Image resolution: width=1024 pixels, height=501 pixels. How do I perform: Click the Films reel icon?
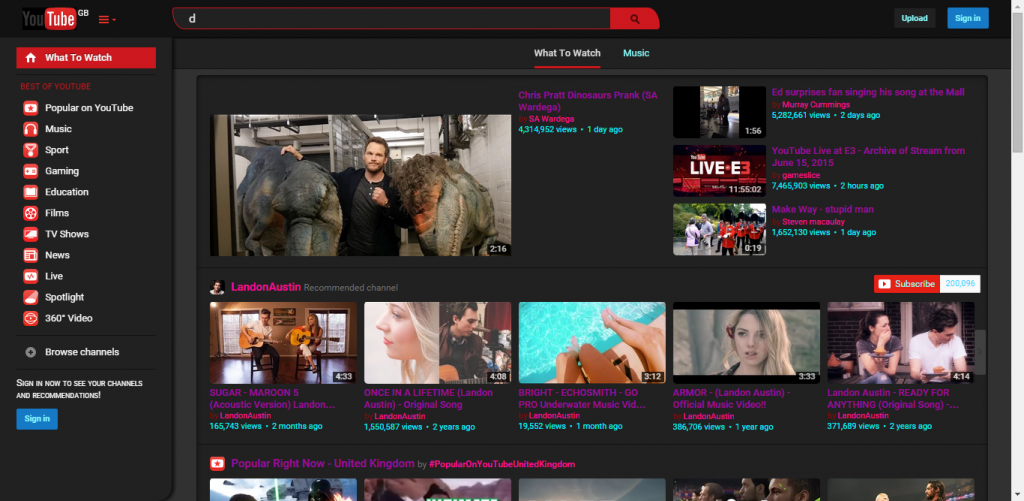[x=30, y=213]
